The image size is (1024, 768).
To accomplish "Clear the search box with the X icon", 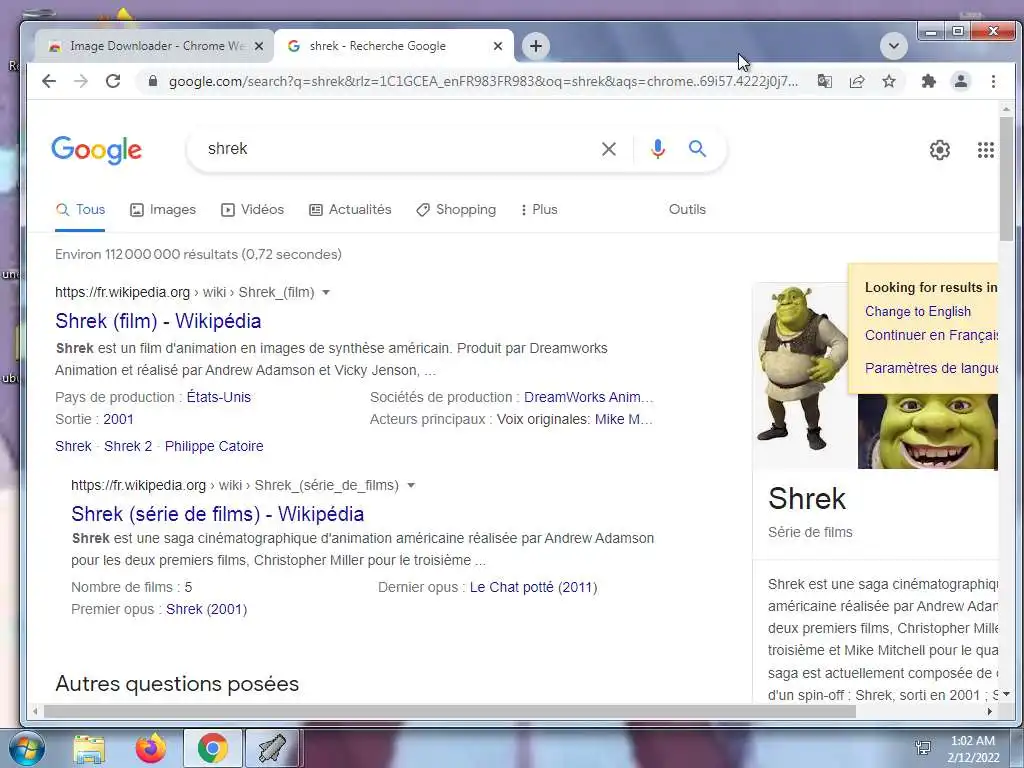I will coord(609,149).
